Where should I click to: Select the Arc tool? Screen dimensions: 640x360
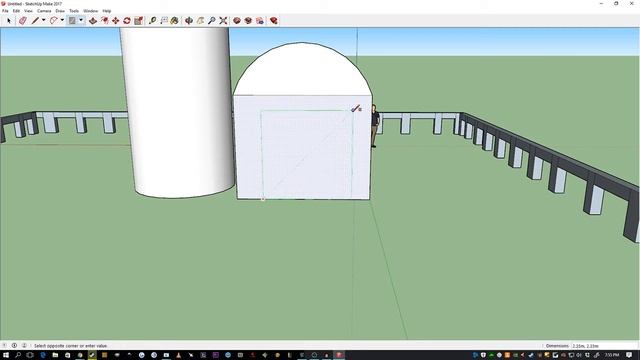[x=53, y=20]
